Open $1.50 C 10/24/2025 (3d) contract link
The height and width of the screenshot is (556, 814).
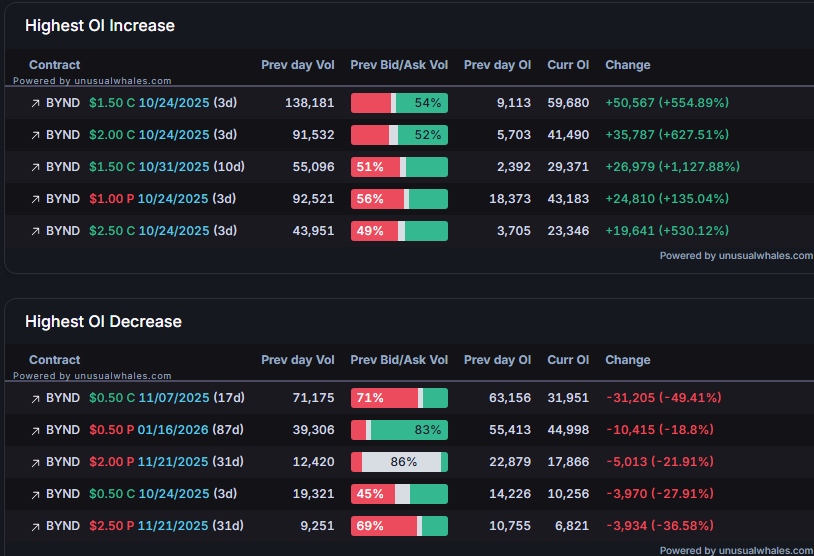(163, 103)
